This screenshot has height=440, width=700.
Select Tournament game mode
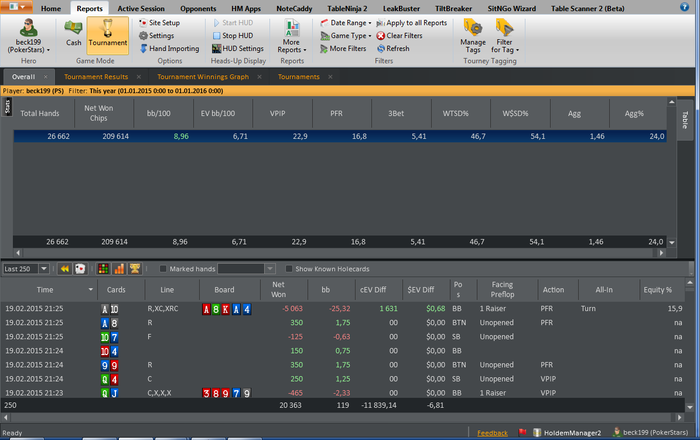(108, 34)
